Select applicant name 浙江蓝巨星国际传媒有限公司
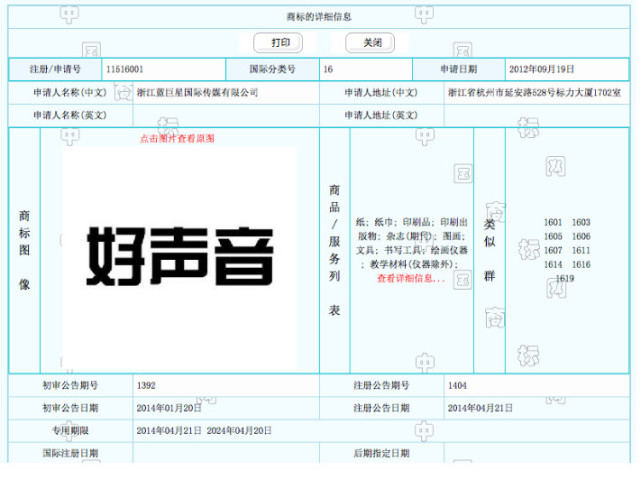Screen dimensions: 641x480 click(x=197, y=93)
